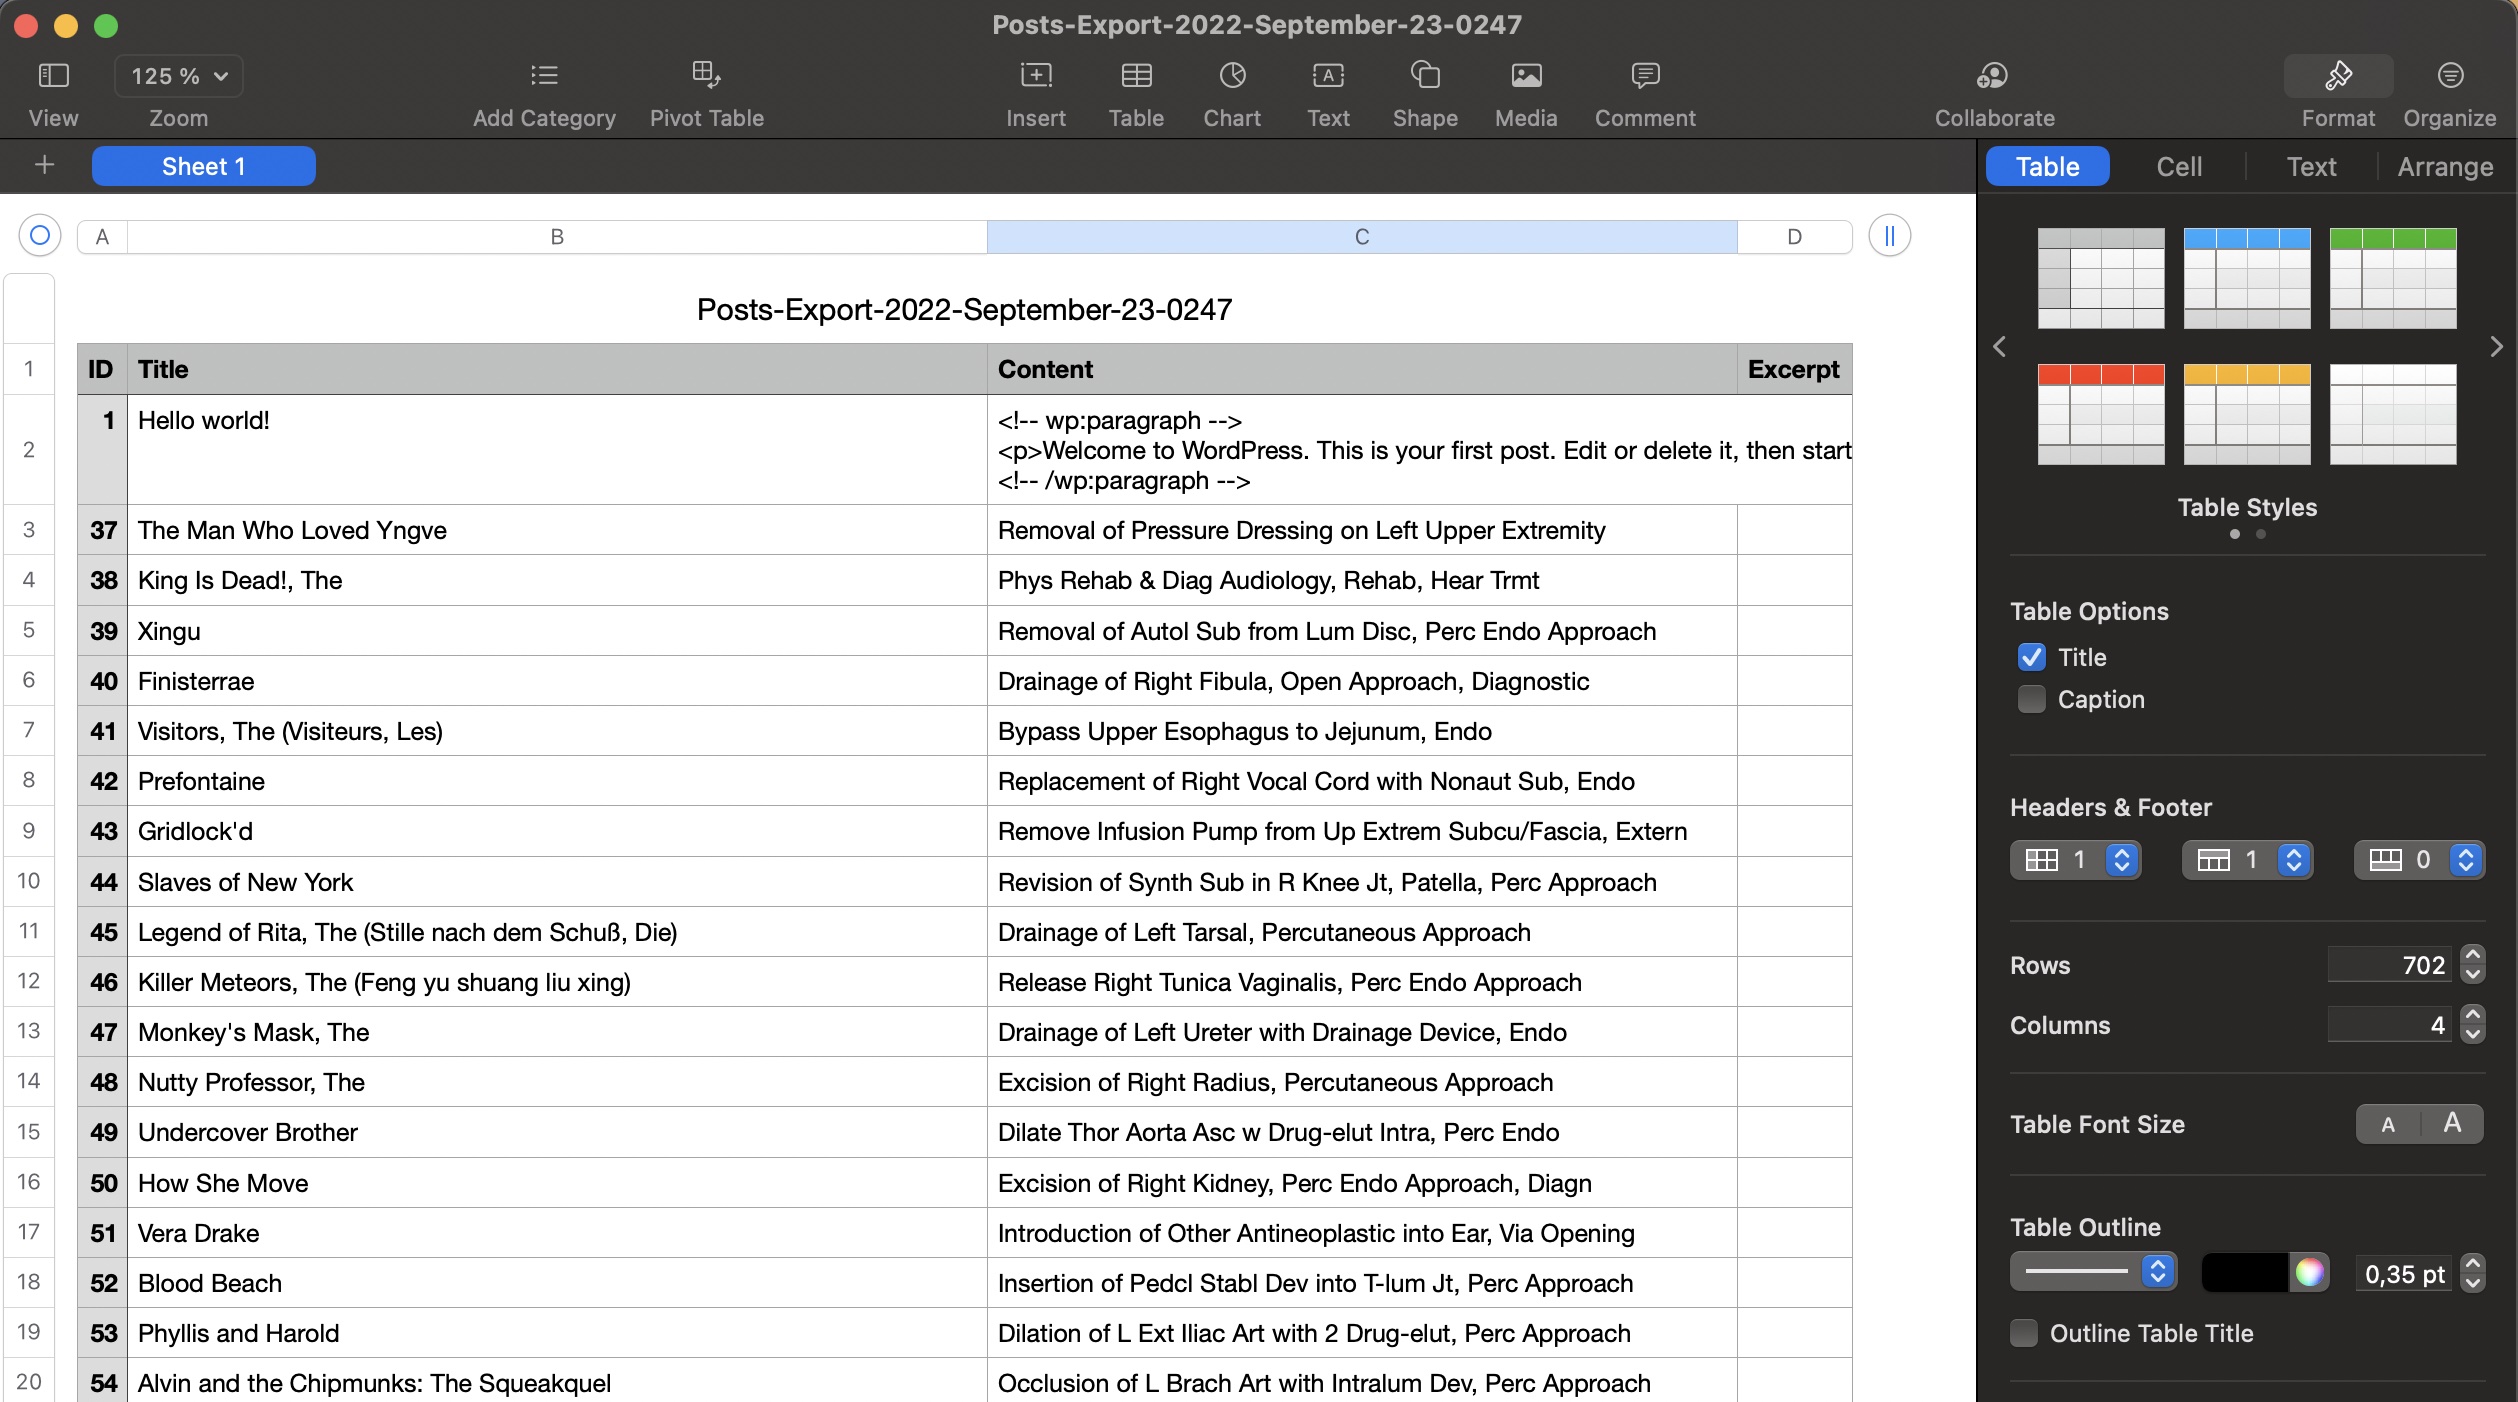This screenshot has height=1402, width=2518.
Task: Switch to the Arrange tab
Action: click(2445, 166)
